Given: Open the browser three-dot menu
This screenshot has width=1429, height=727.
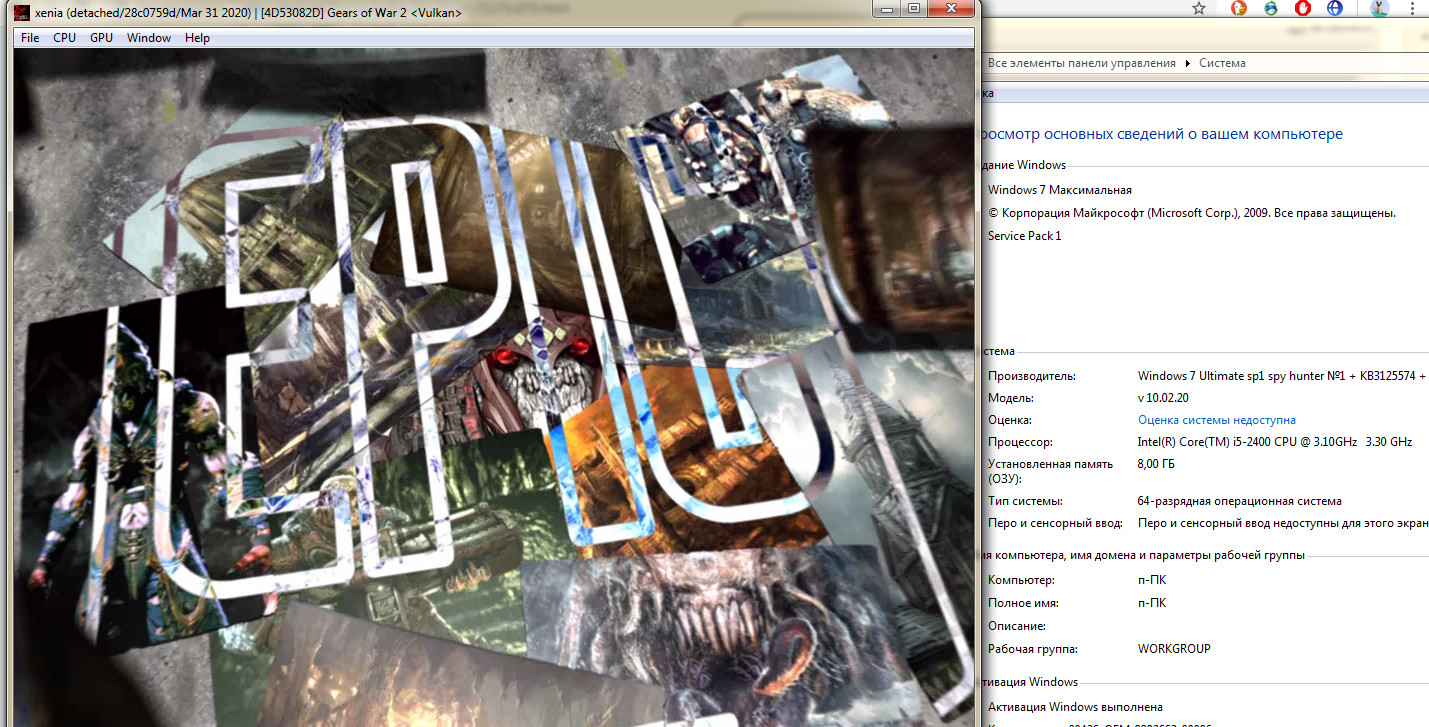Looking at the screenshot, I should (1414, 8).
